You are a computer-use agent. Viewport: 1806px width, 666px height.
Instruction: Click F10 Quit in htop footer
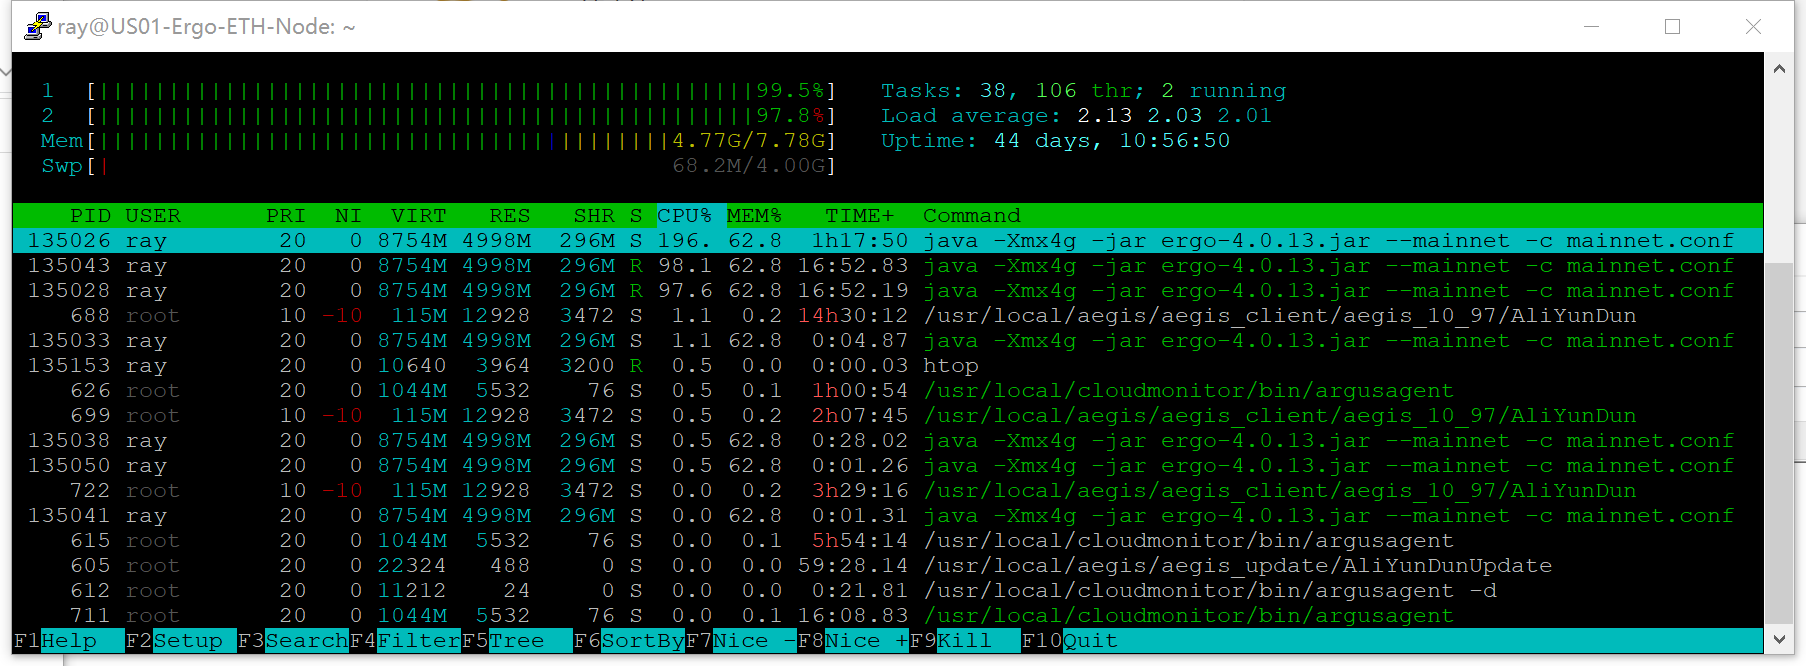(1070, 641)
